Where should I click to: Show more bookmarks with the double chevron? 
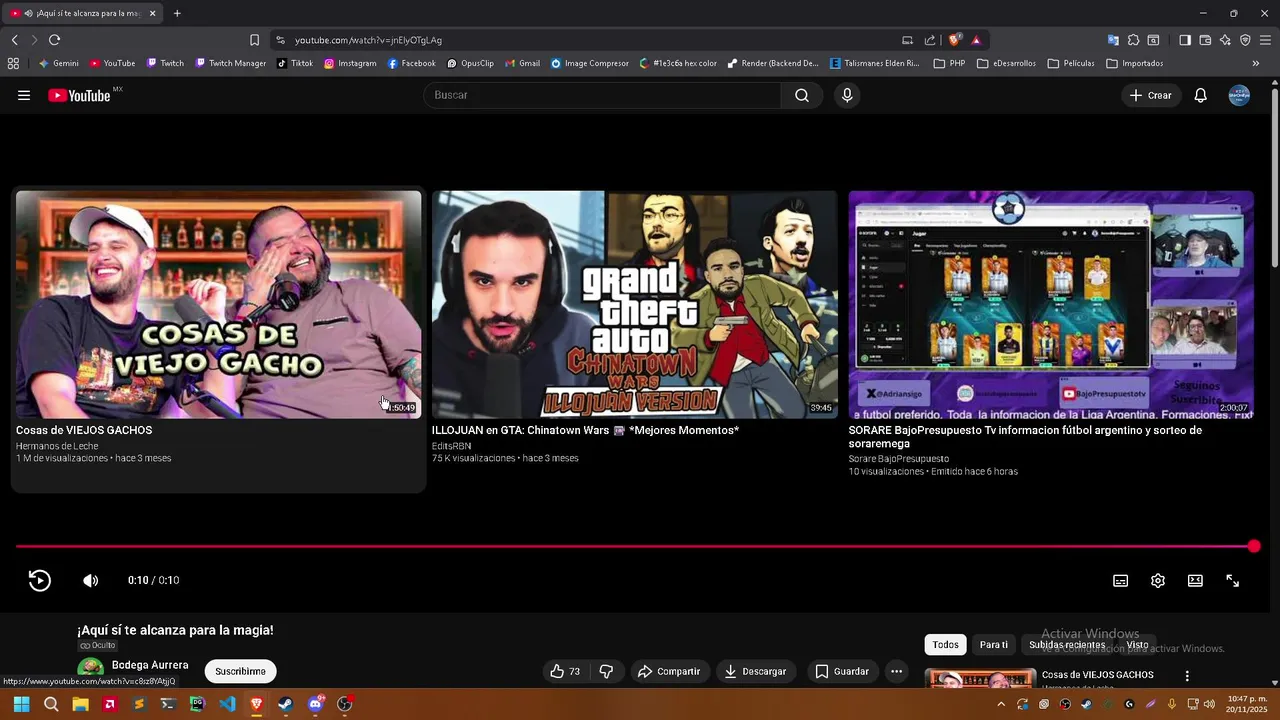[1256, 63]
